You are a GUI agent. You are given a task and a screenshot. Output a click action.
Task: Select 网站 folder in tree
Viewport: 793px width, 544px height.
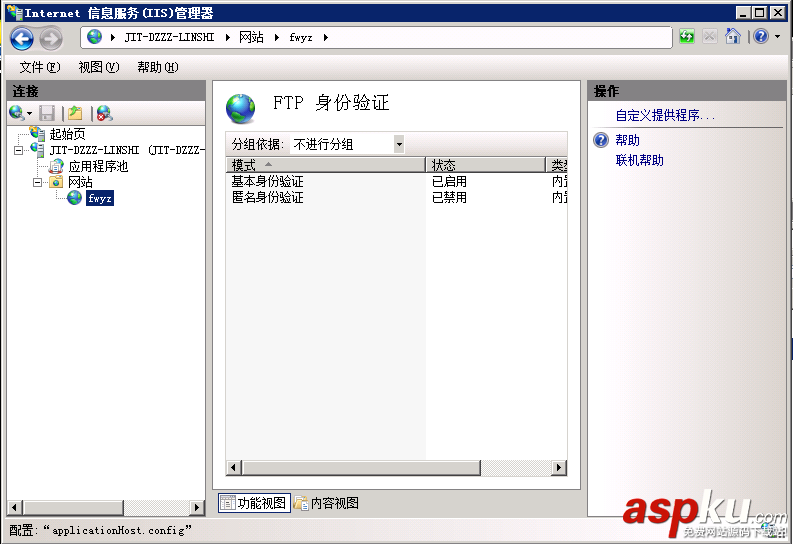tap(80, 182)
